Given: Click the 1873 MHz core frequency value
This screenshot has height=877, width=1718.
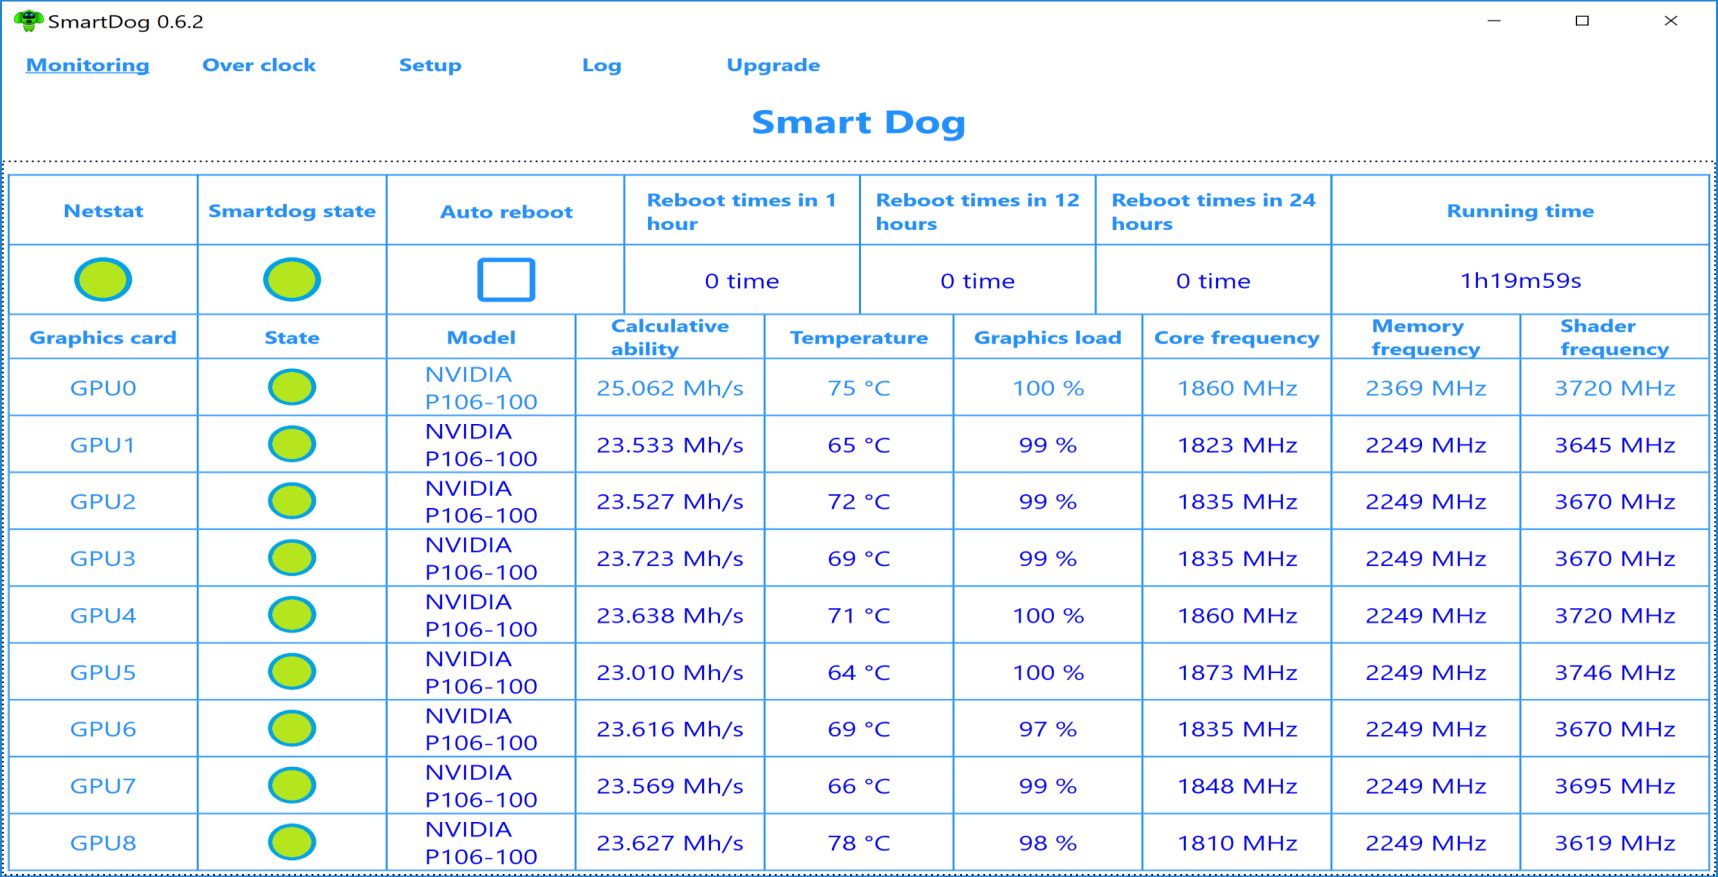Looking at the screenshot, I should (x=1237, y=673).
